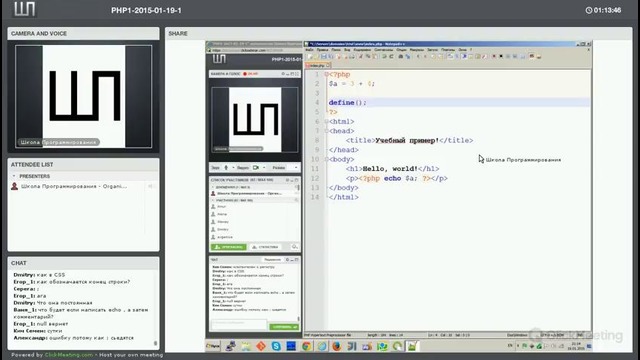This screenshot has height=360, width=640.
Task: Click New file icon in Notepad++ toolbar
Action: [310, 56]
